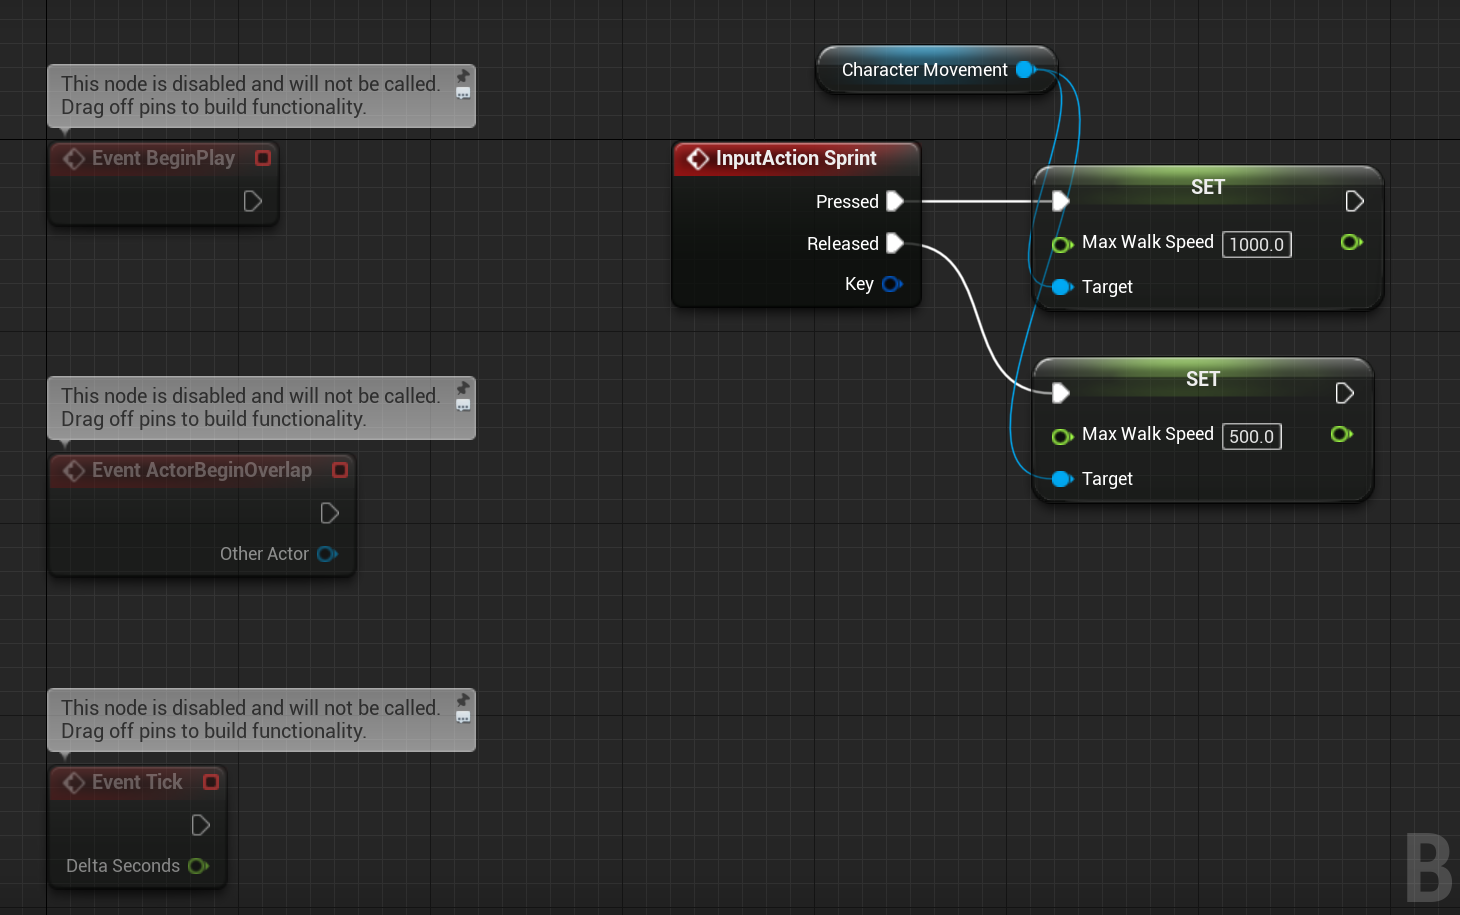
Task: Select the Key pin on InputAction Sprint
Action: [x=891, y=284]
